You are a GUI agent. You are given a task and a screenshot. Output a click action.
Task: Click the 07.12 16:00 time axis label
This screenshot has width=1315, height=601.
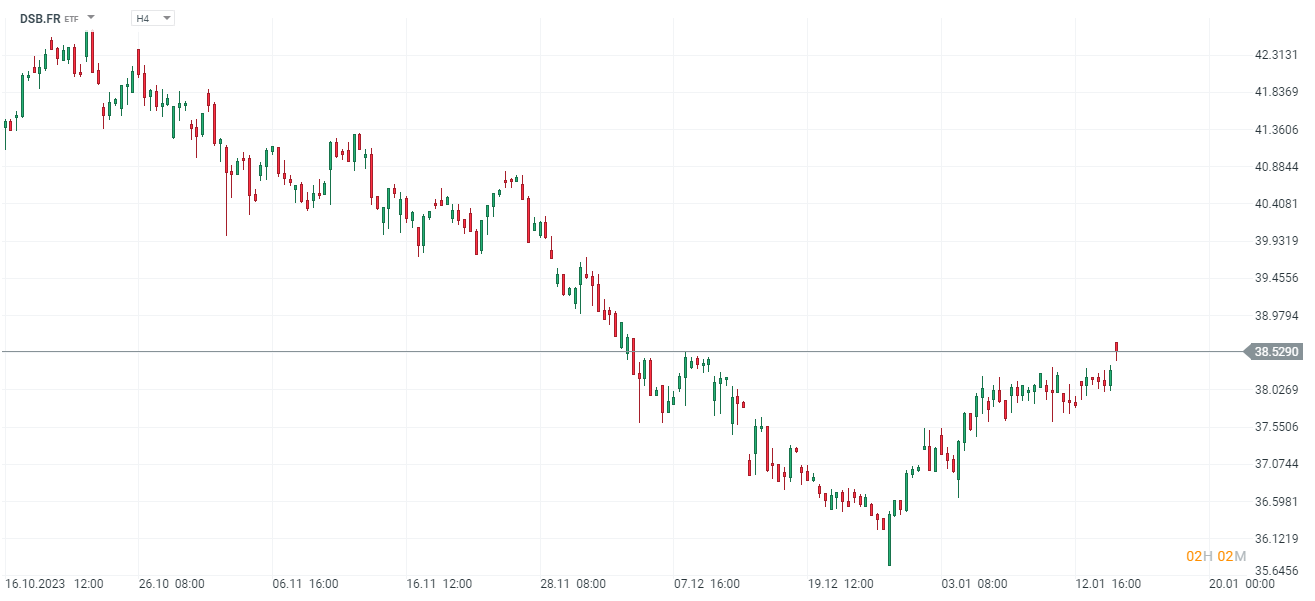[x=706, y=583]
